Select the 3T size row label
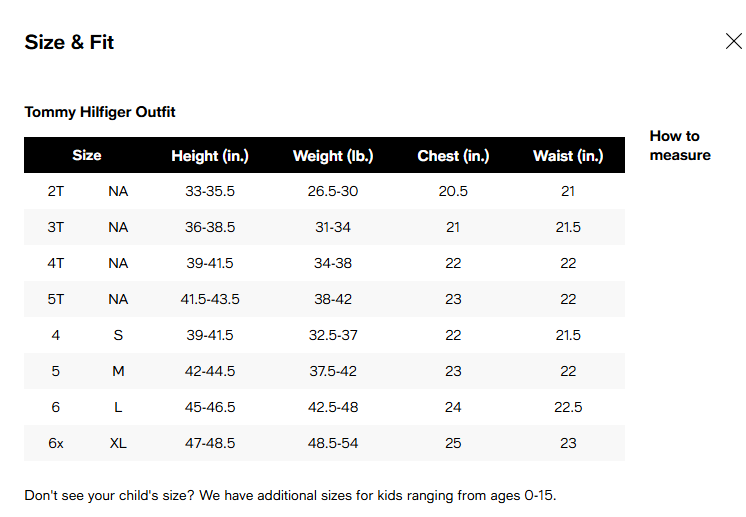Screen dimensions: 746x517 [56, 227]
